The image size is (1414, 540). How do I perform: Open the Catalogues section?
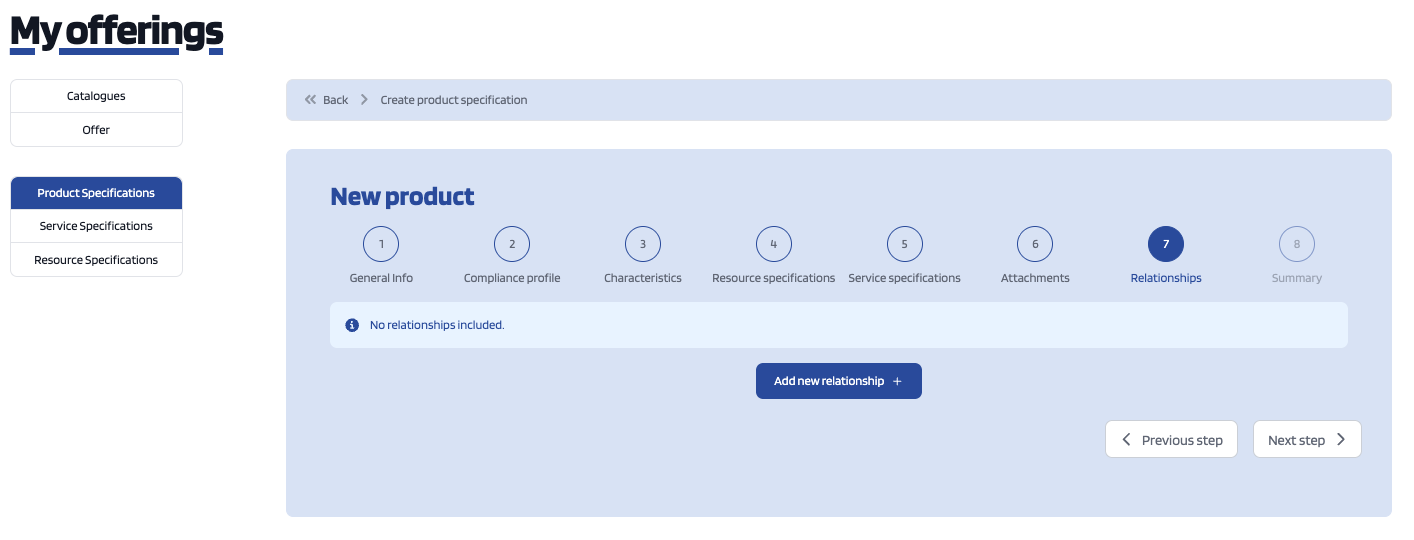tap(96, 96)
